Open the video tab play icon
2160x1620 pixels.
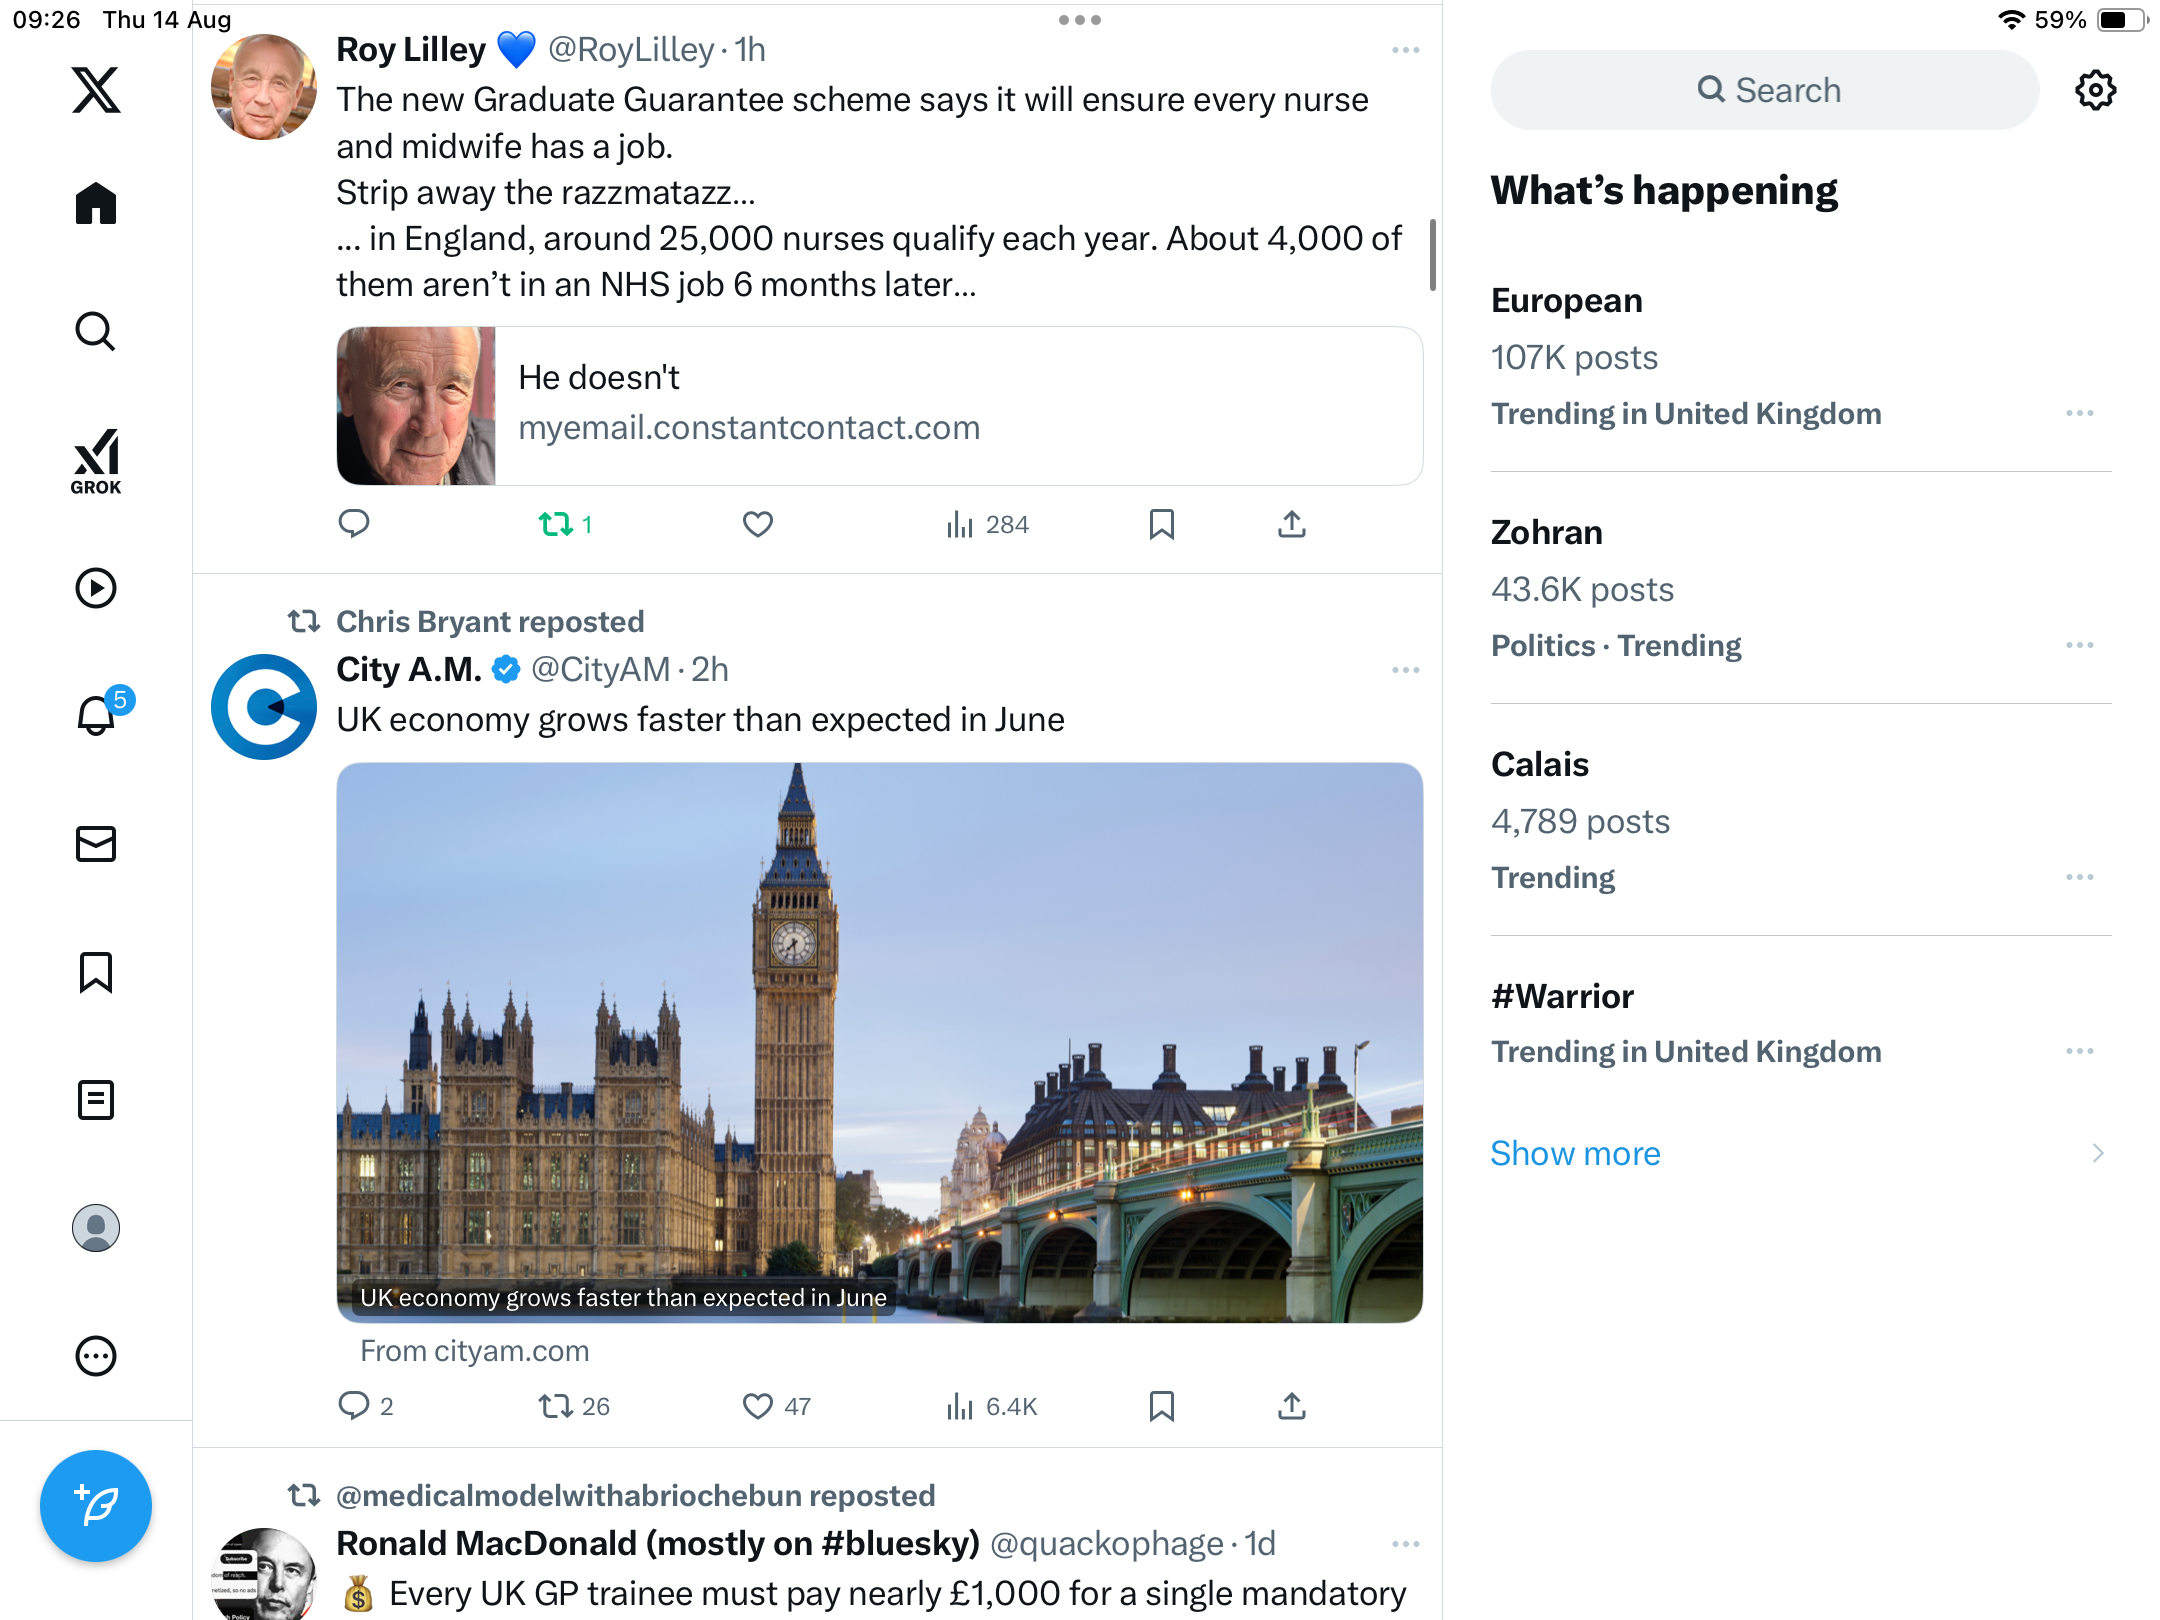click(x=96, y=588)
